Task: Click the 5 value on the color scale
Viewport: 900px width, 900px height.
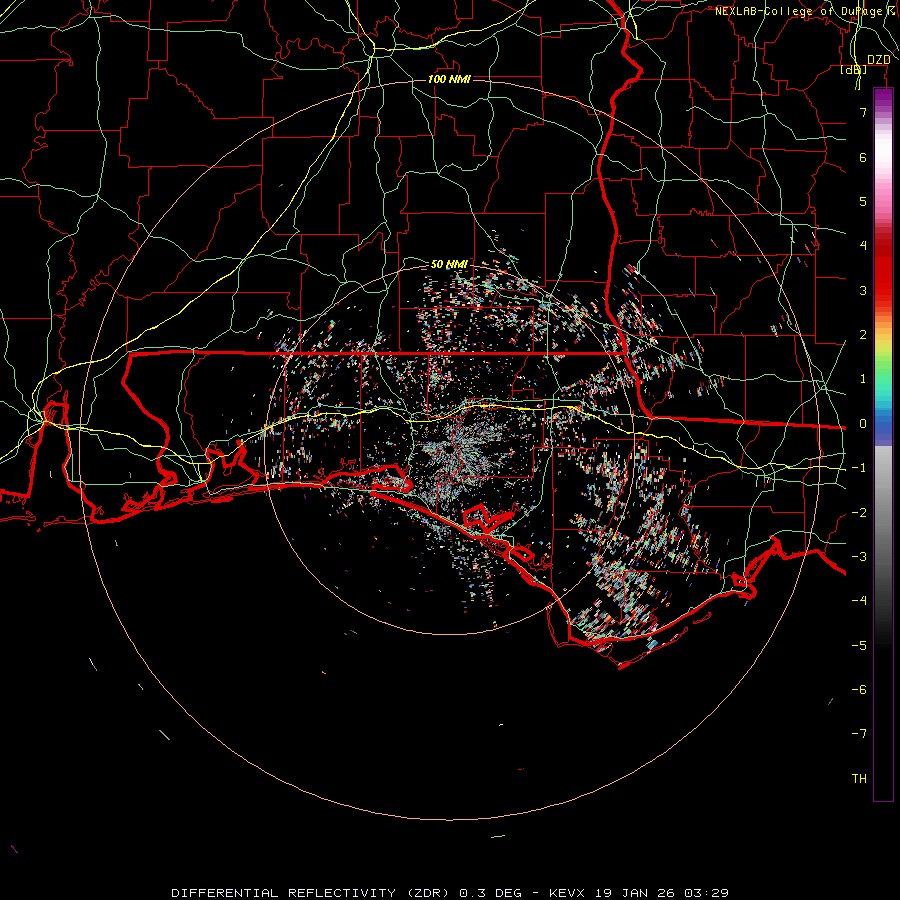Action: [863, 201]
